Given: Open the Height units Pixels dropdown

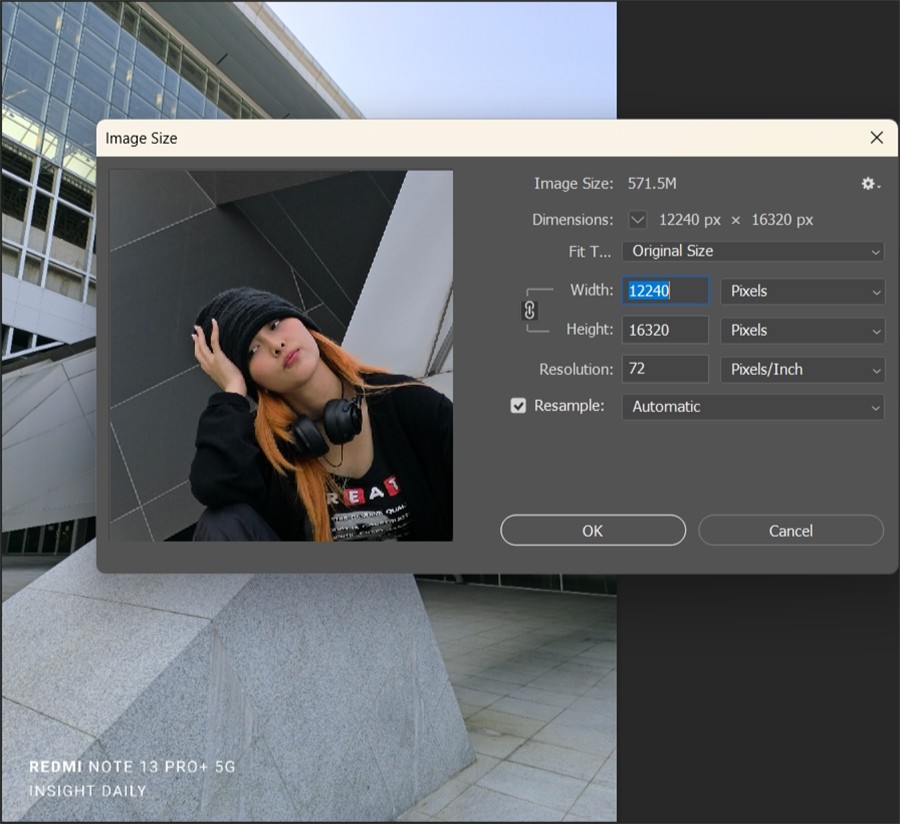Looking at the screenshot, I should 802,330.
